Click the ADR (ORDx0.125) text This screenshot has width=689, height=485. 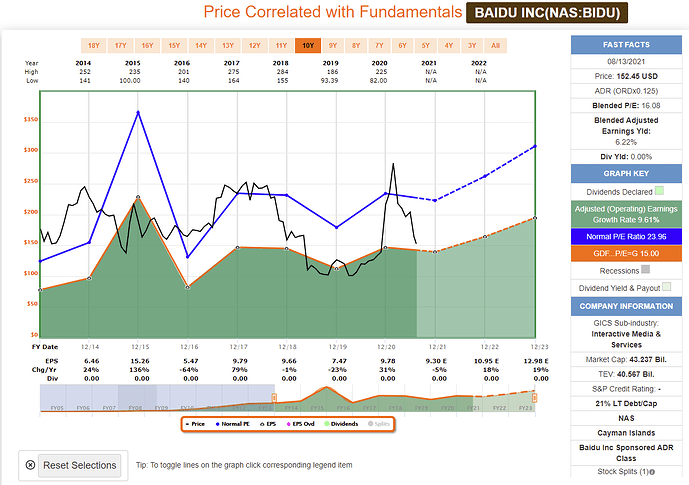click(x=626, y=91)
